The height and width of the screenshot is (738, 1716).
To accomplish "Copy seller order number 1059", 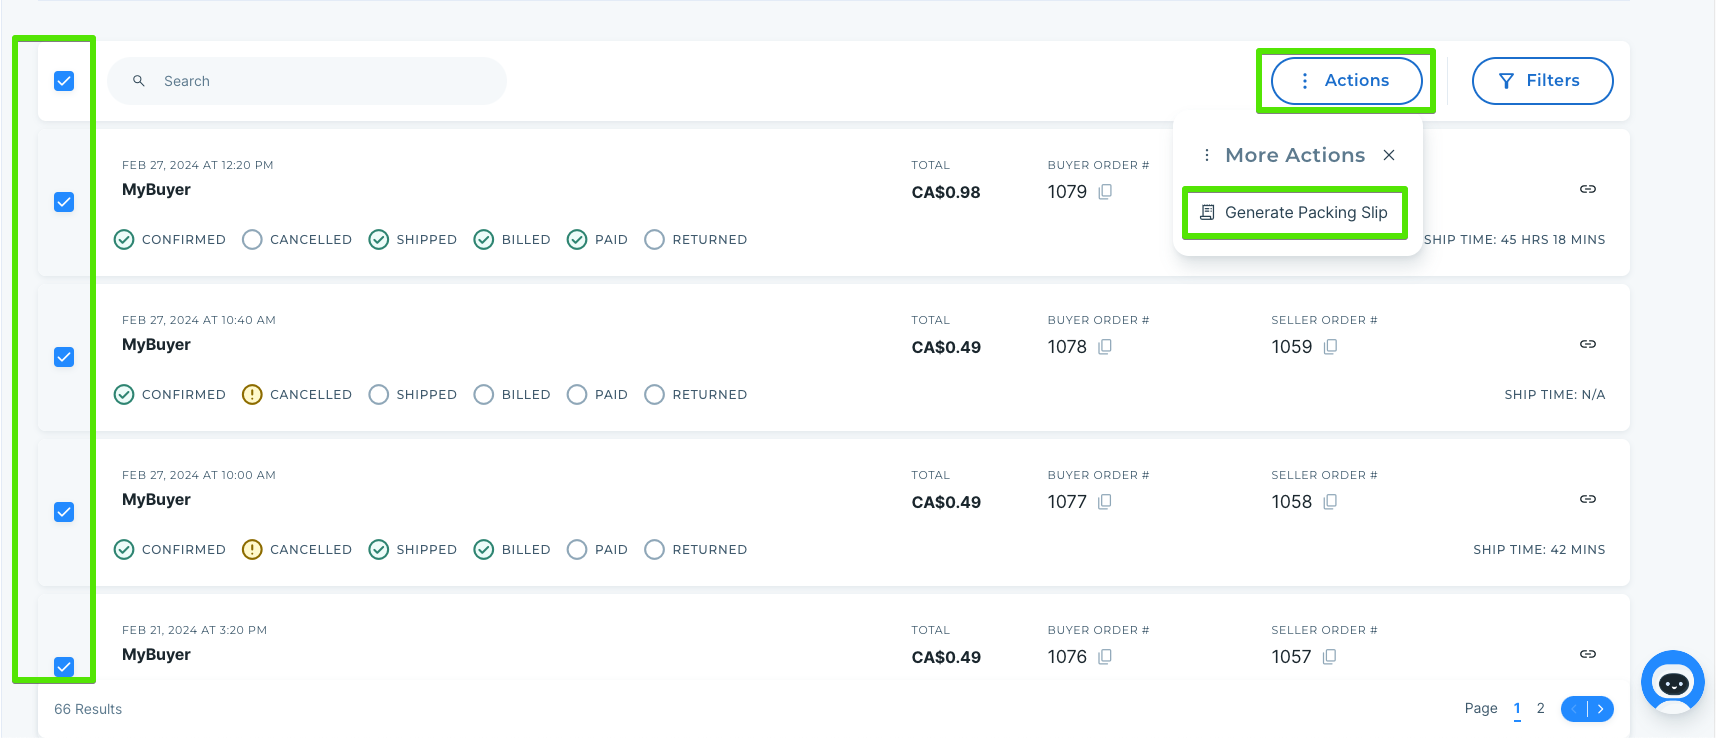I will point(1330,347).
